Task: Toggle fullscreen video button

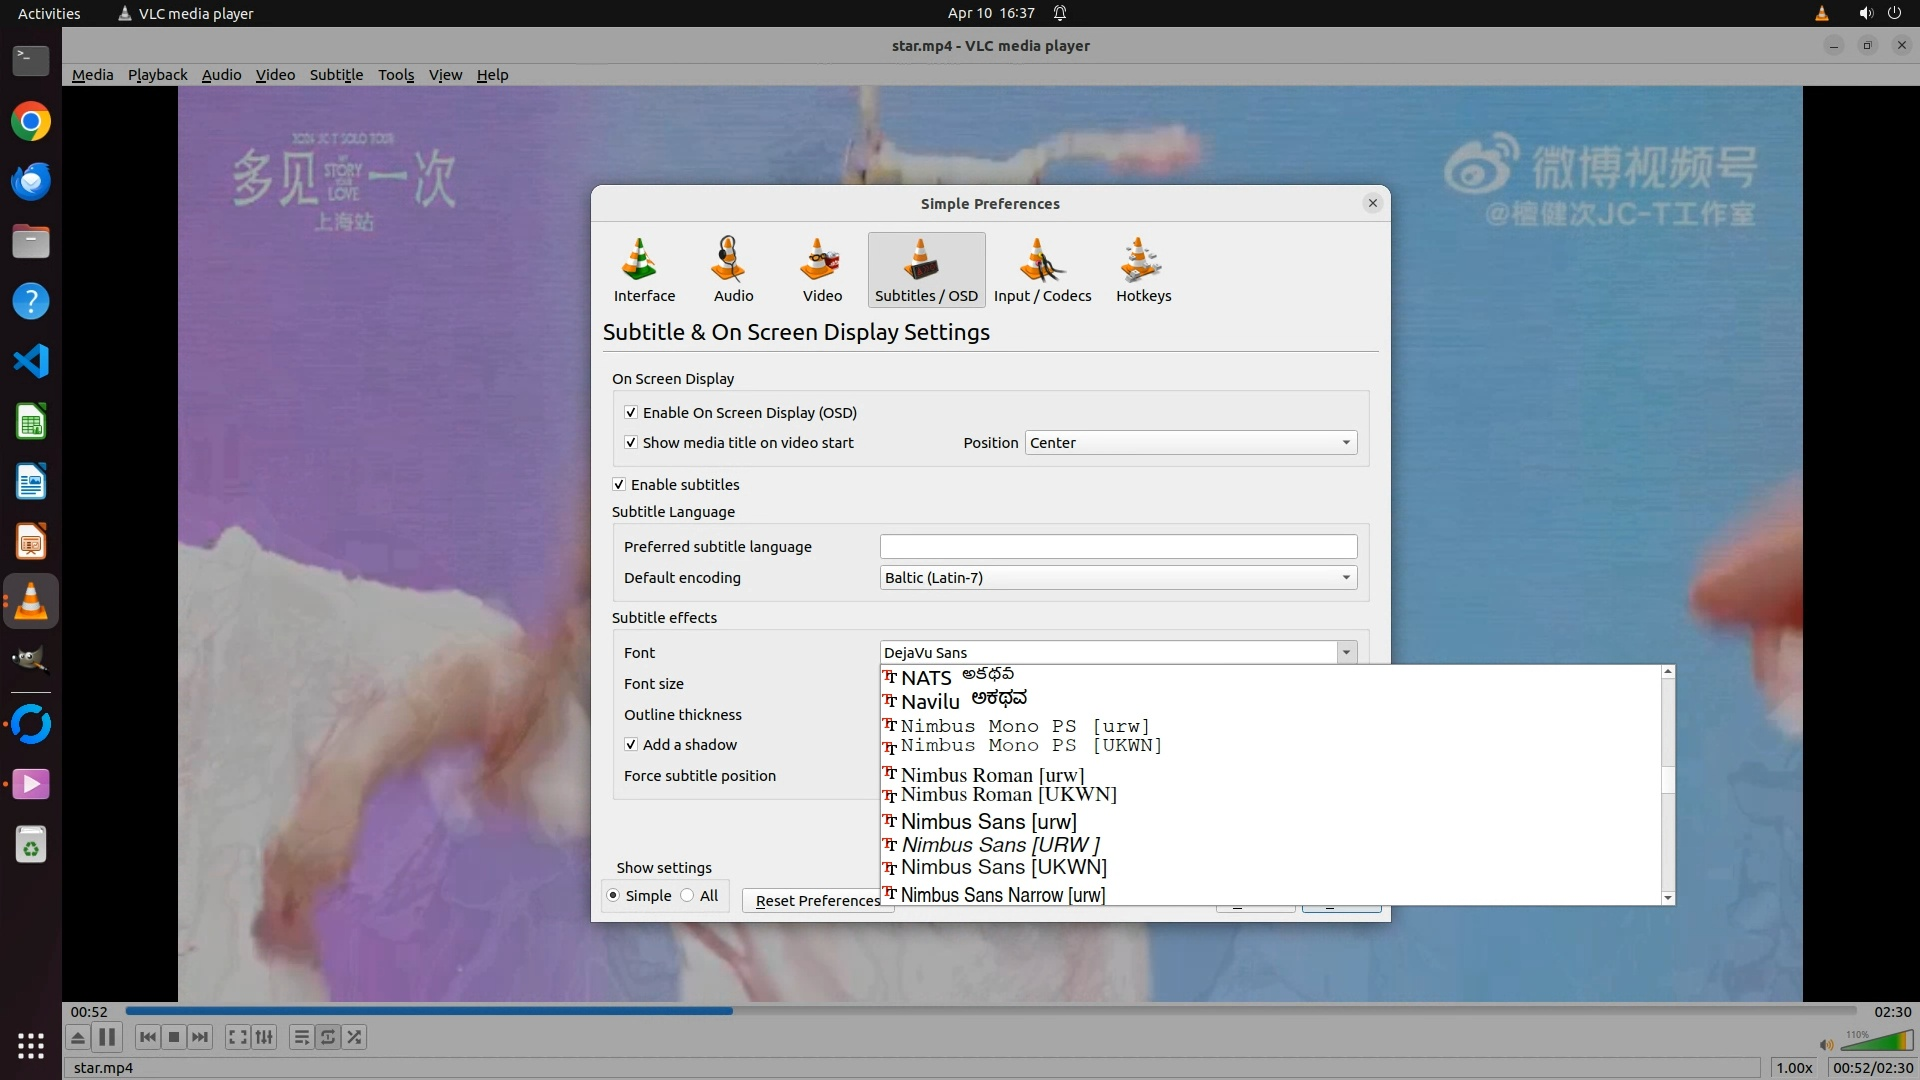Action: [237, 1037]
